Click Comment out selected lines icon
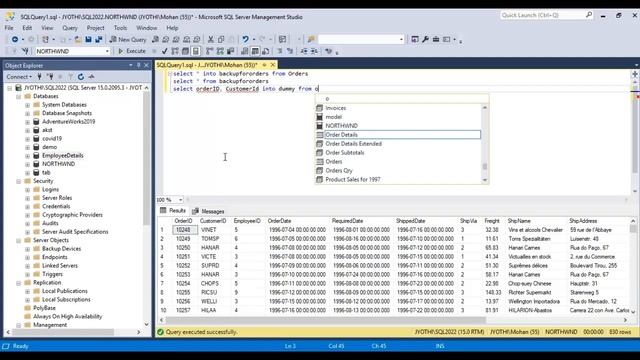Screen dimensions: 640x360 click(280, 51)
